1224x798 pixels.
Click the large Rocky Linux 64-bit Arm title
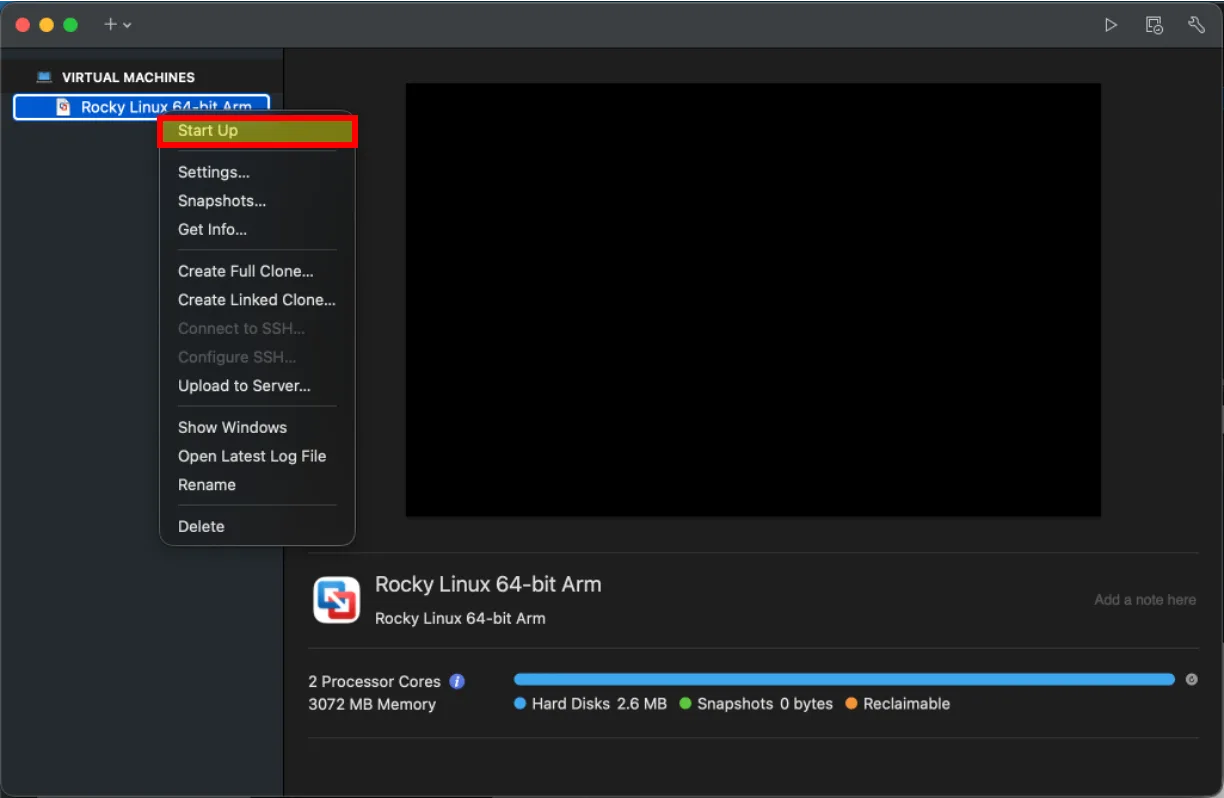(x=488, y=584)
